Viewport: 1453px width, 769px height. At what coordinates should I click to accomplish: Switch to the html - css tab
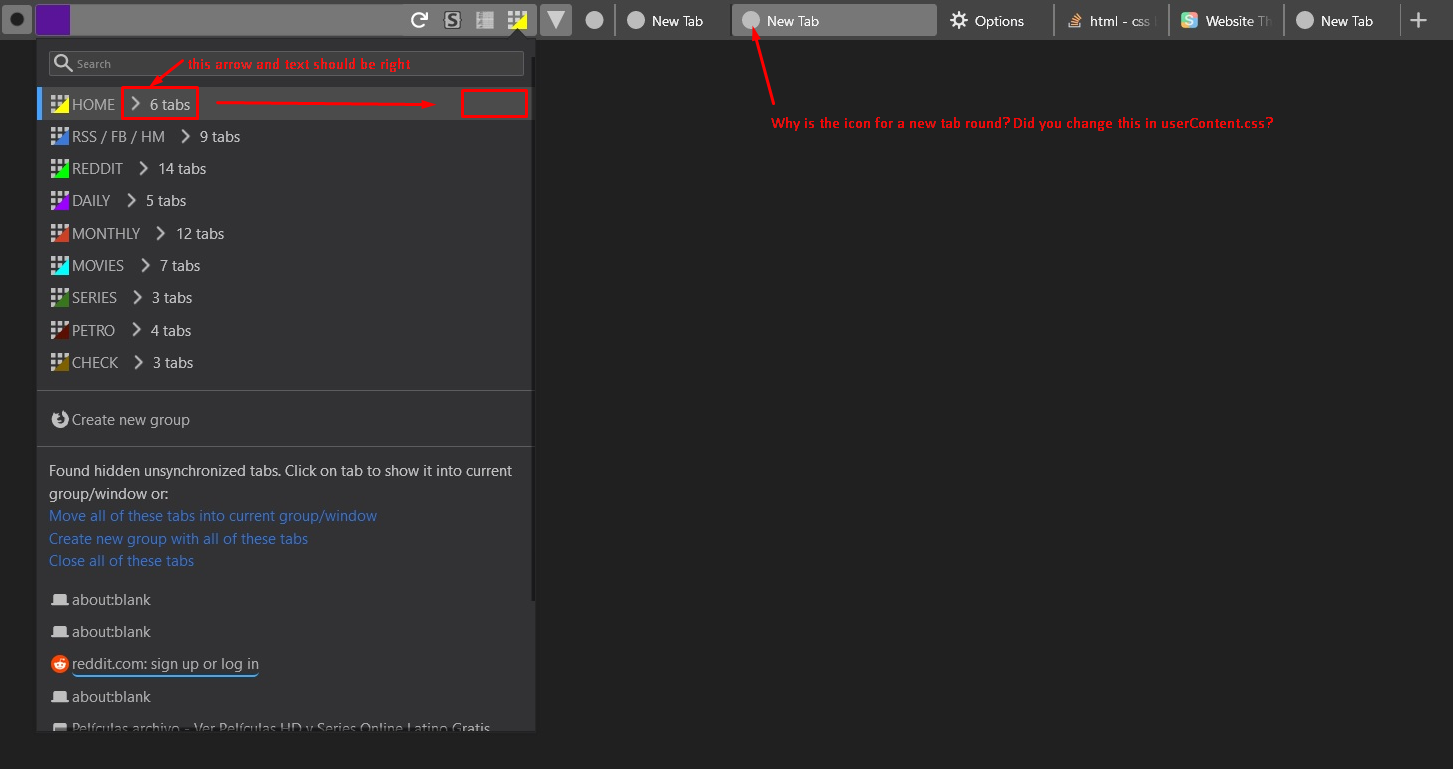(1111, 20)
